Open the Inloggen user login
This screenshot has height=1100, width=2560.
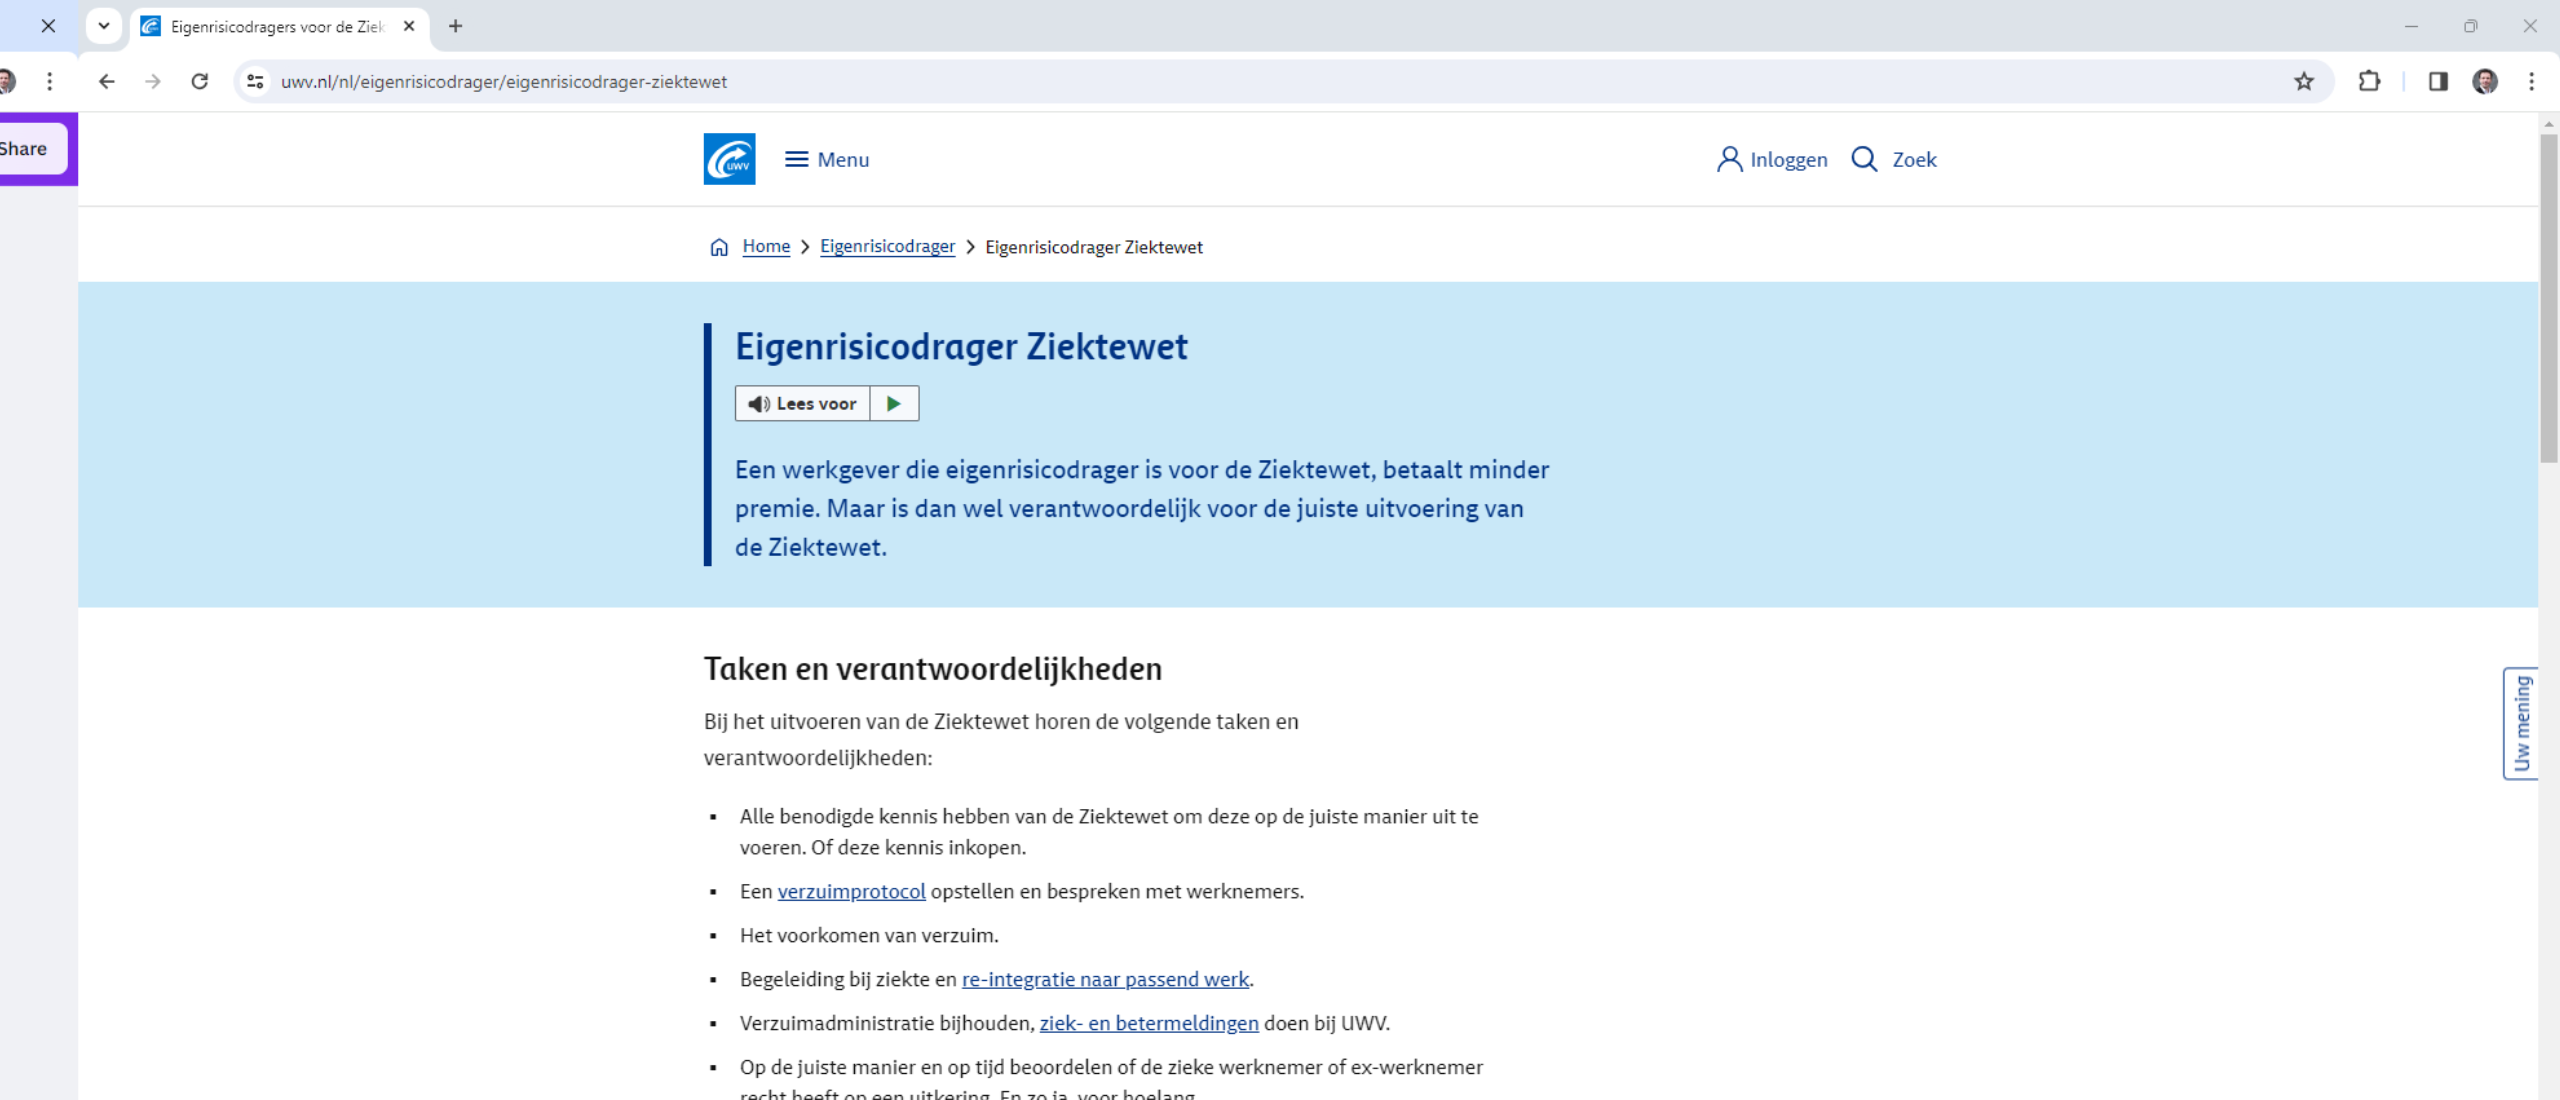[1772, 159]
